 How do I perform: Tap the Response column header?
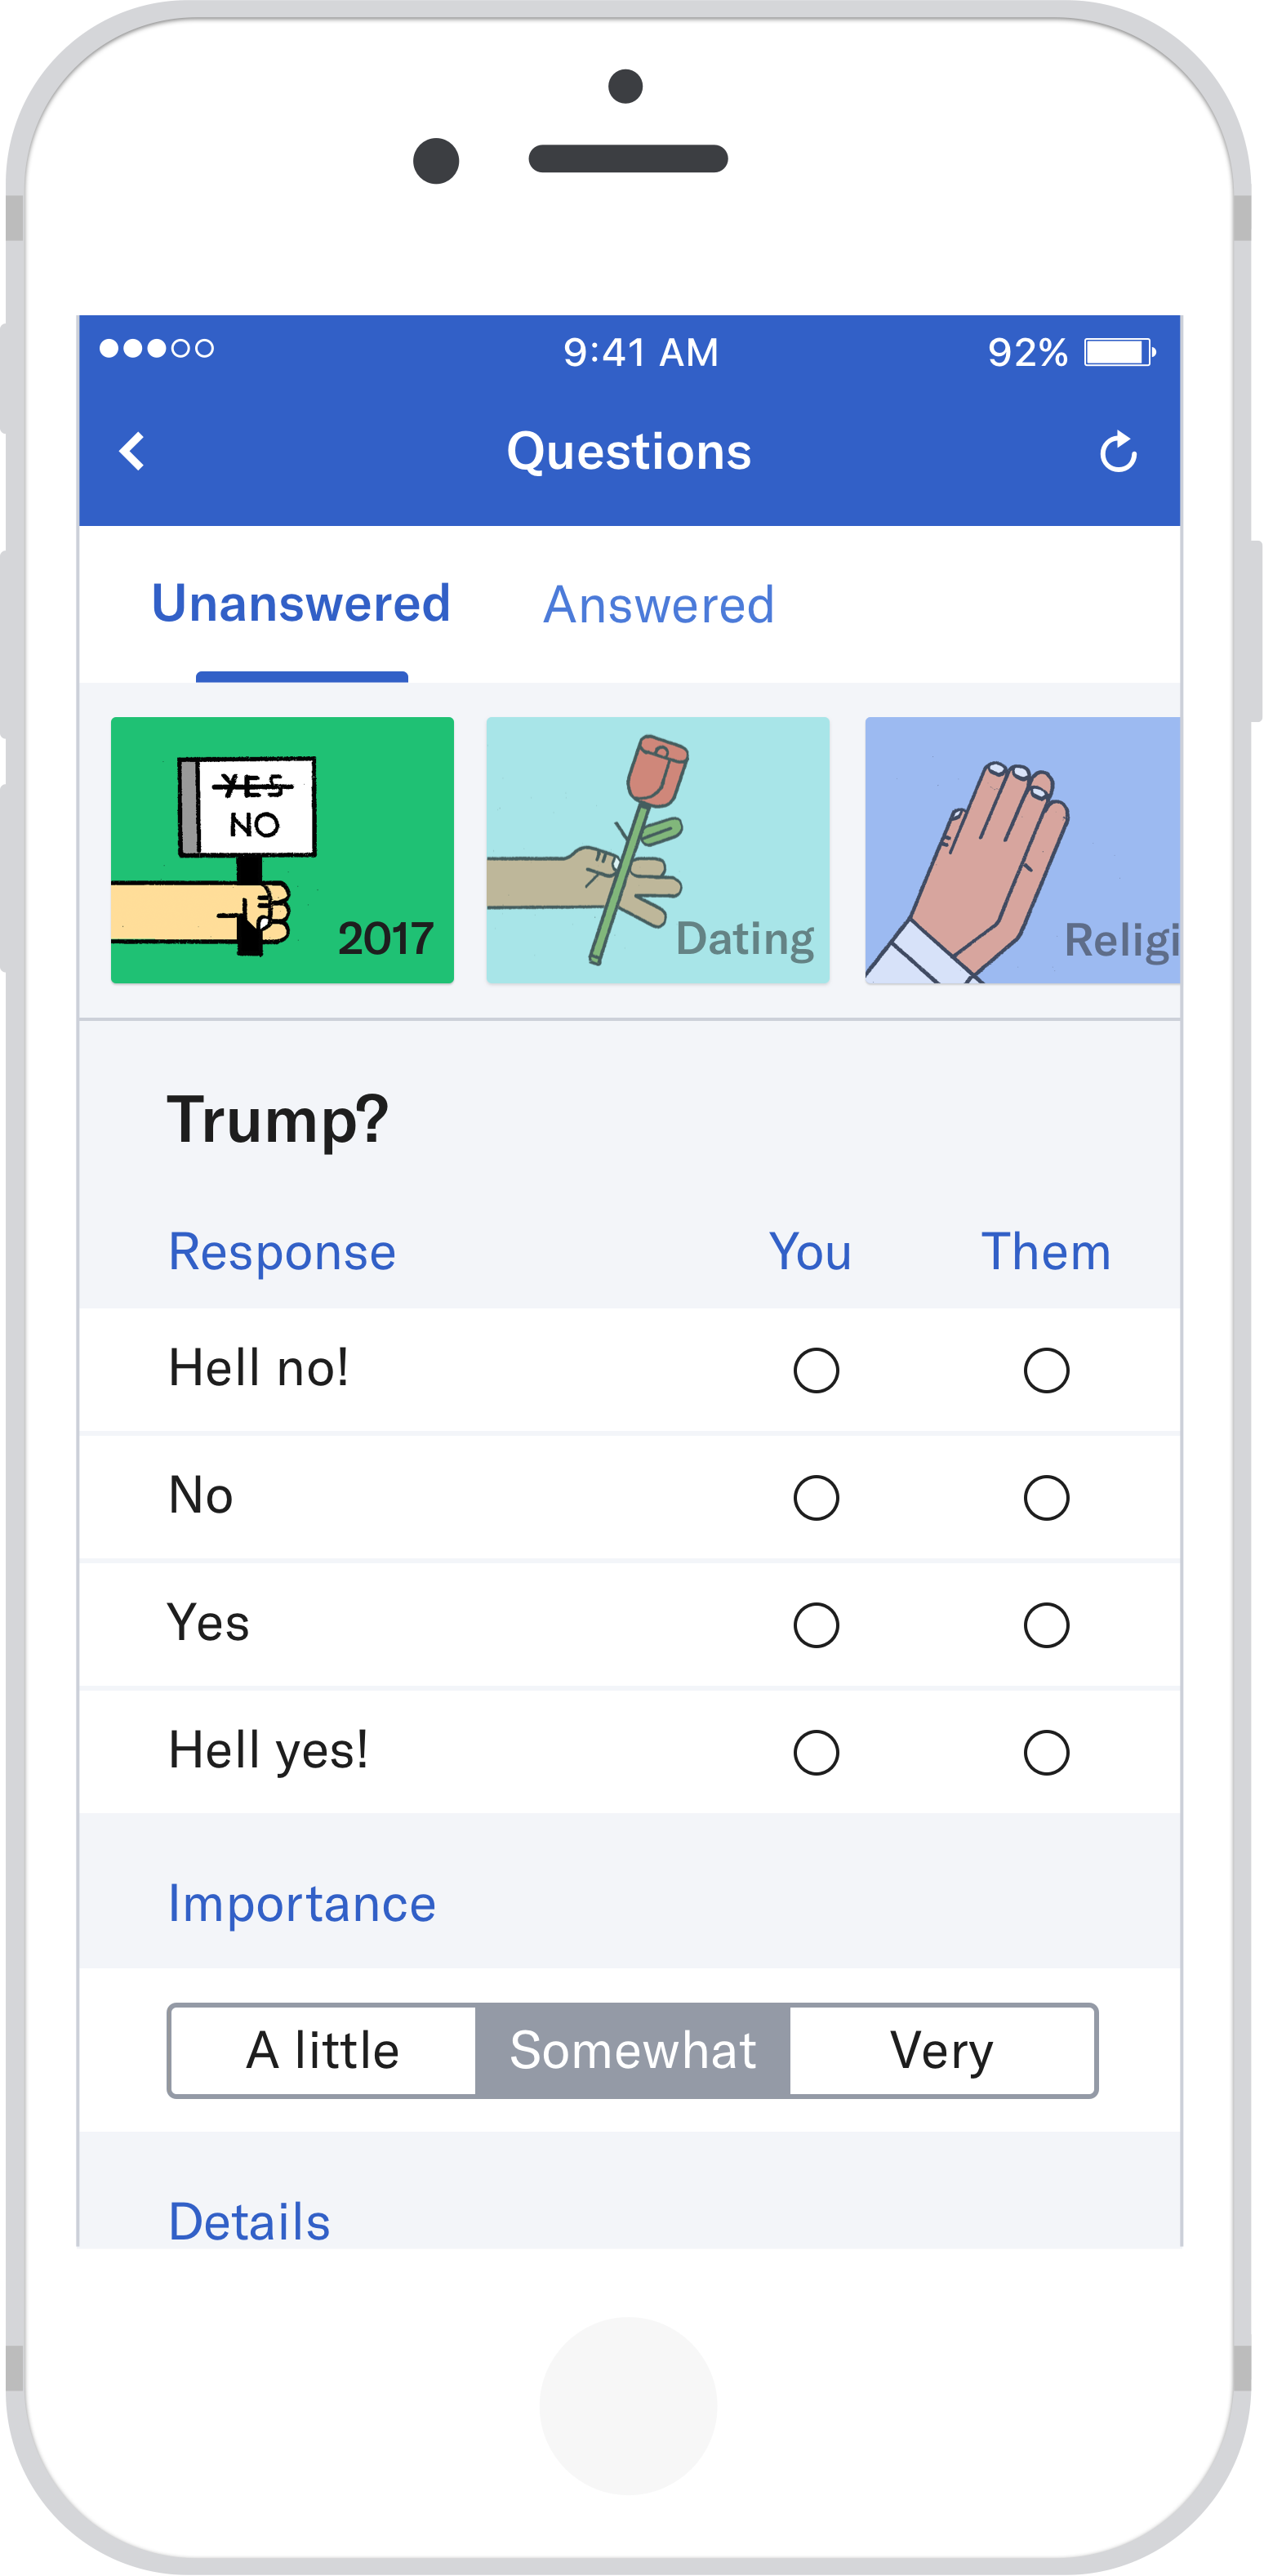281,1250
